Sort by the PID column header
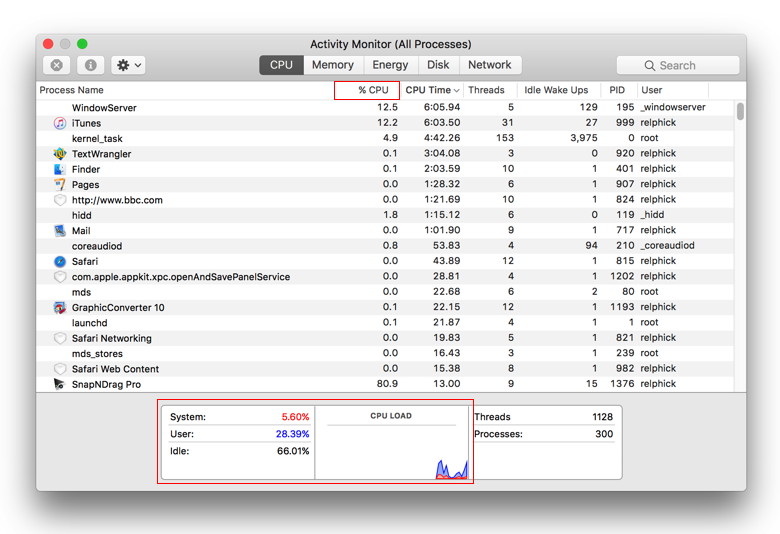Image resolution: width=780 pixels, height=534 pixels. 618,90
